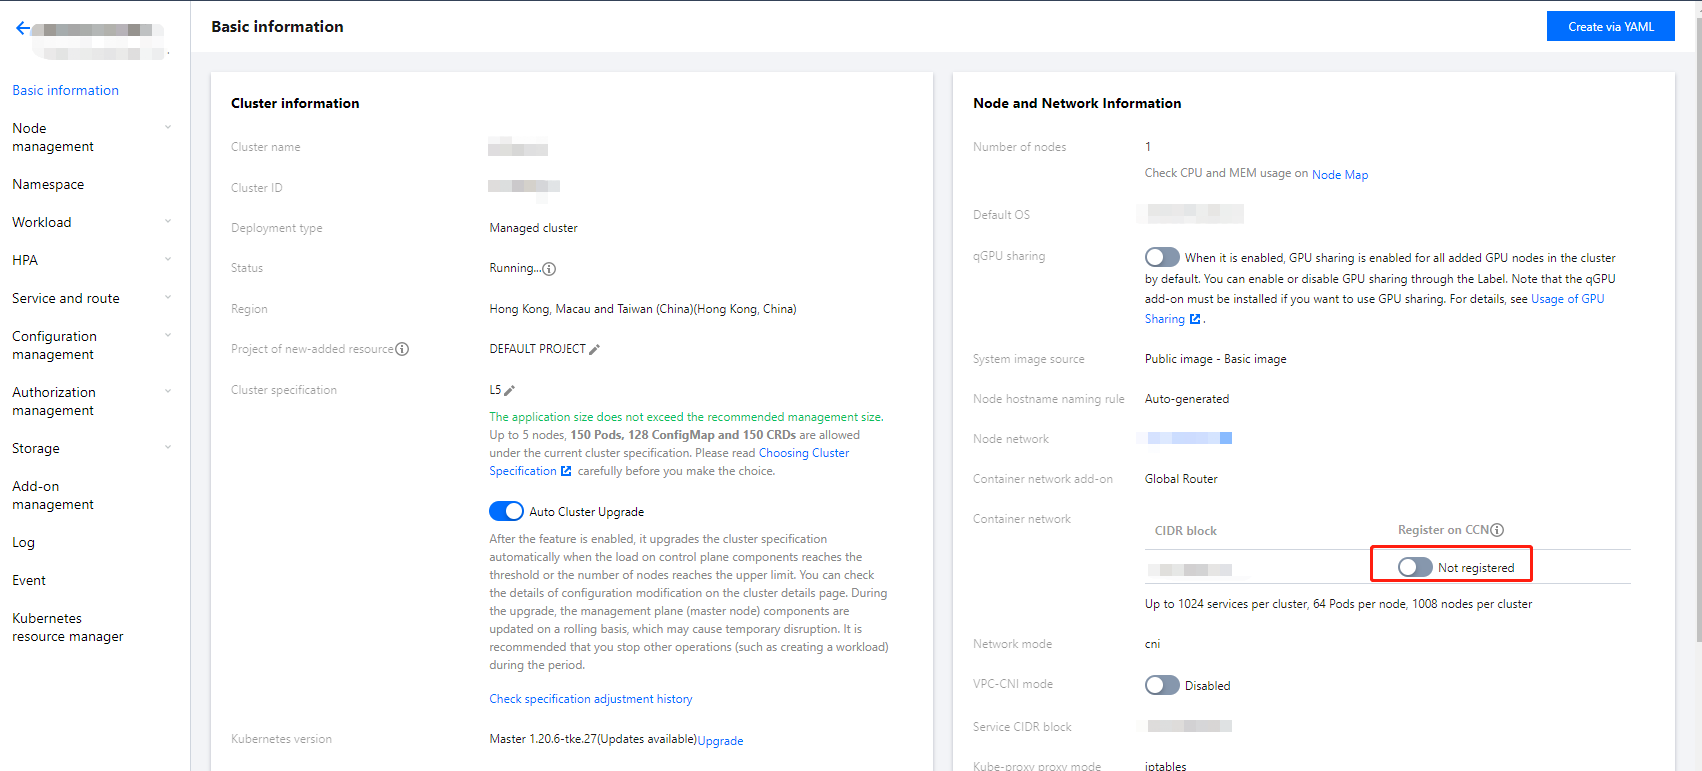The width and height of the screenshot is (1702, 771).
Task: Disable the Auto Cluster Upgrade toggle
Action: pos(506,511)
